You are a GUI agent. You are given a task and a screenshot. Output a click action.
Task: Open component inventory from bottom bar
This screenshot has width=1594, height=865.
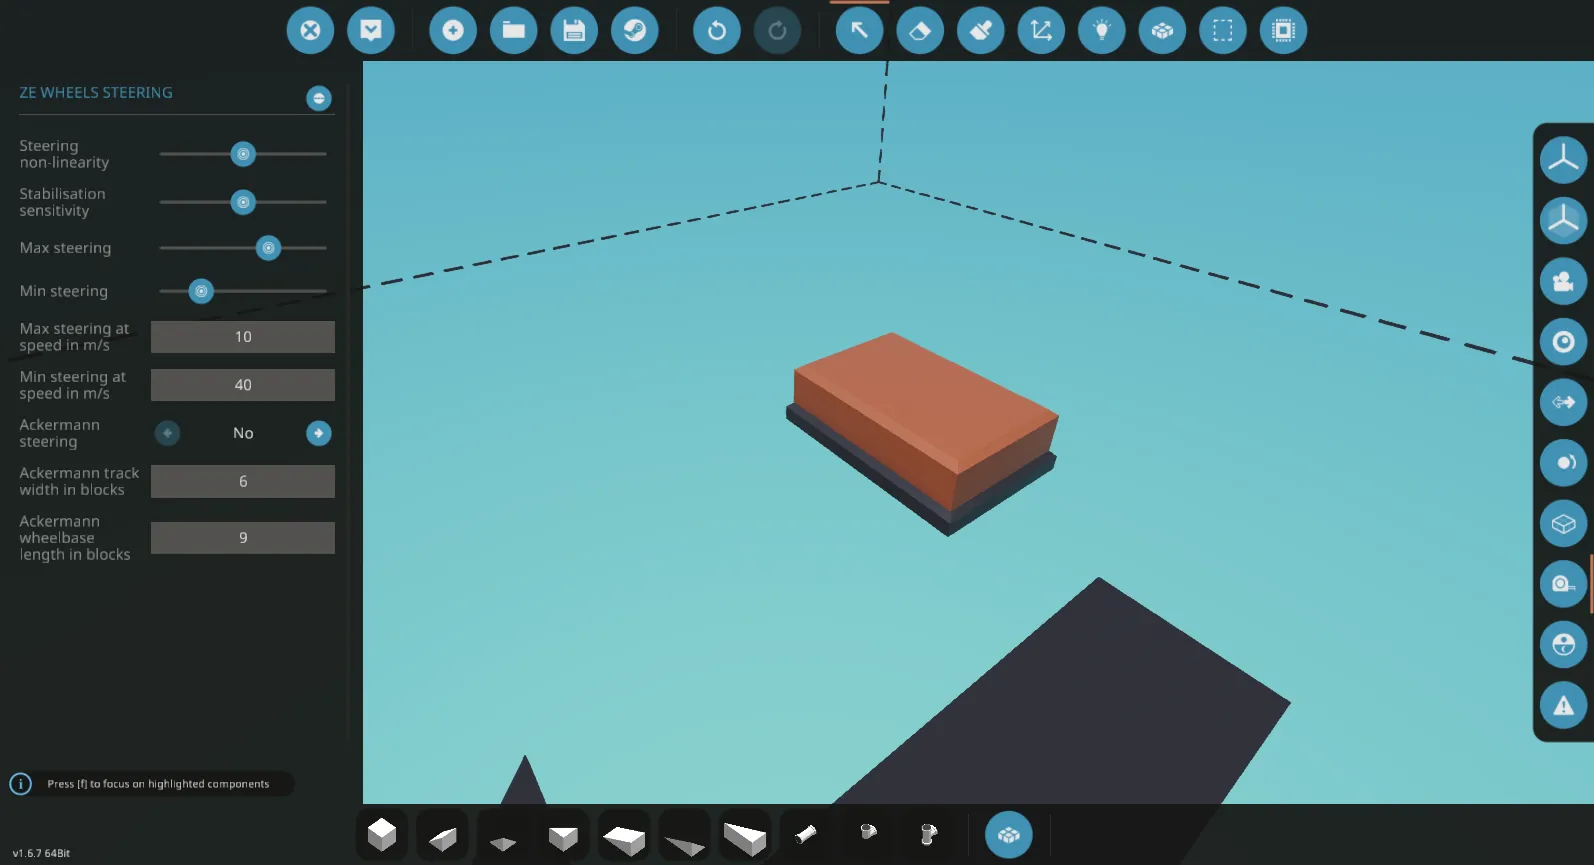(x=1008, y=835)
